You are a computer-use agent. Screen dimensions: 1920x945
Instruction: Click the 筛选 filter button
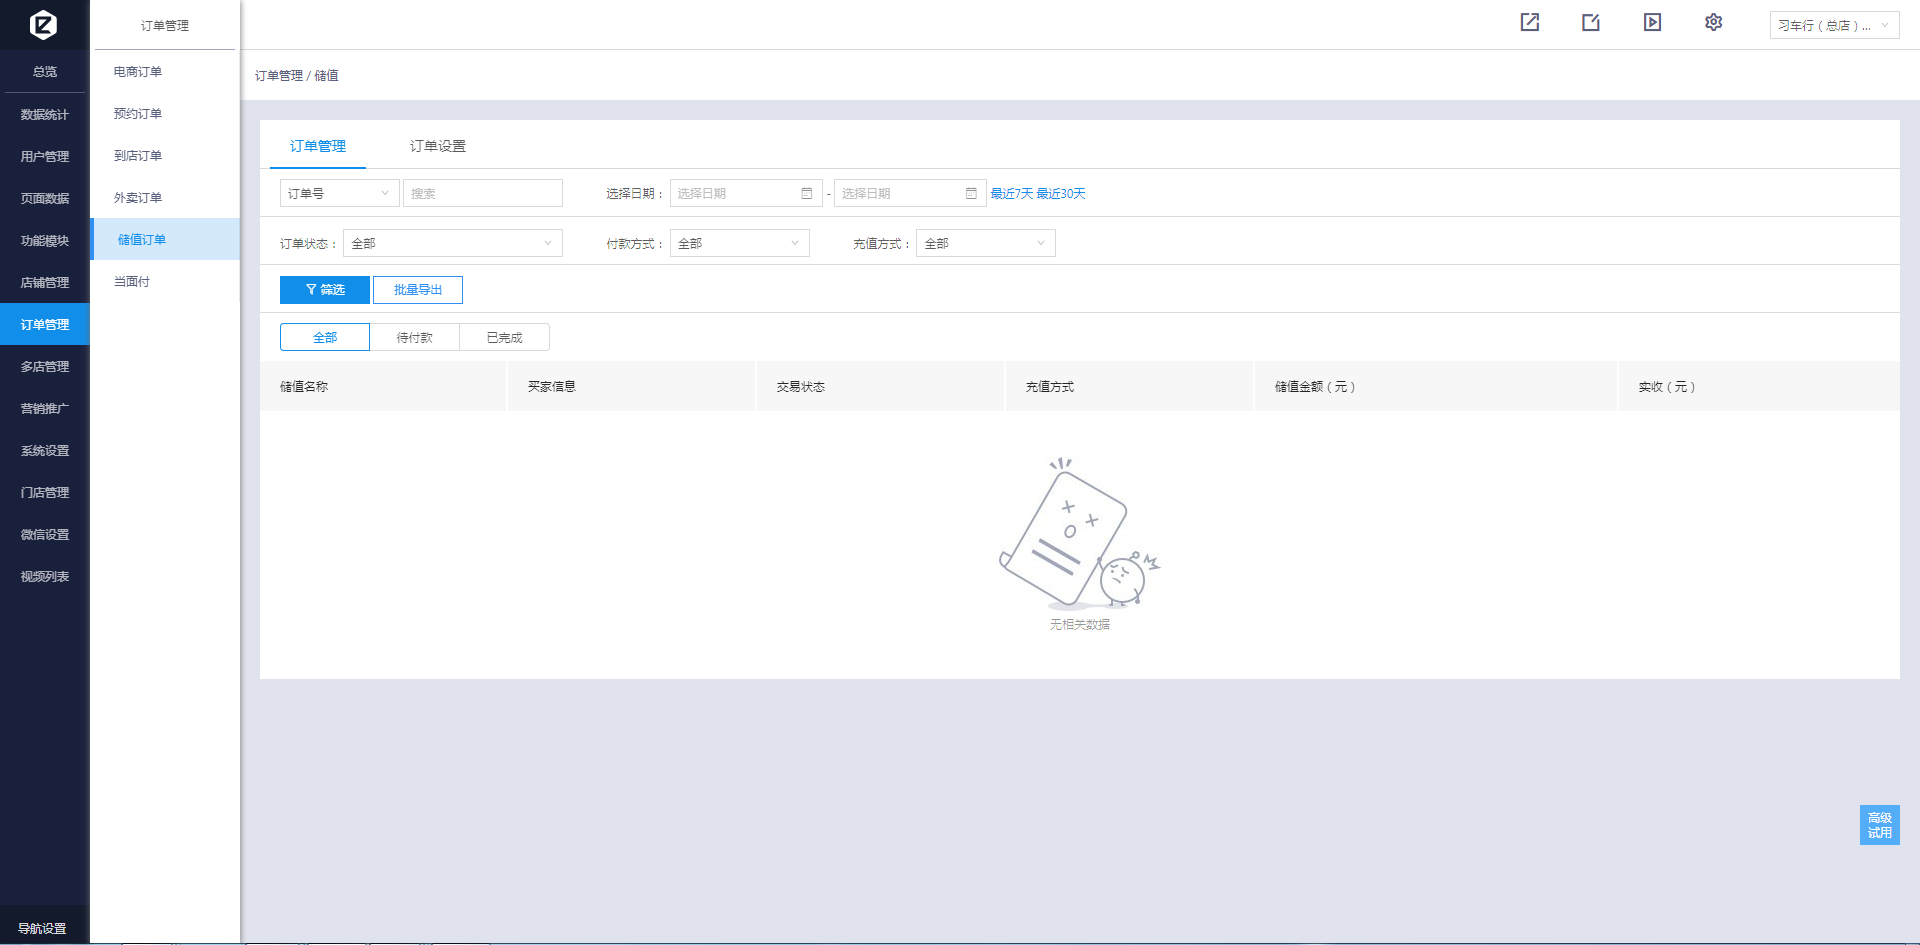pos(325,290)
